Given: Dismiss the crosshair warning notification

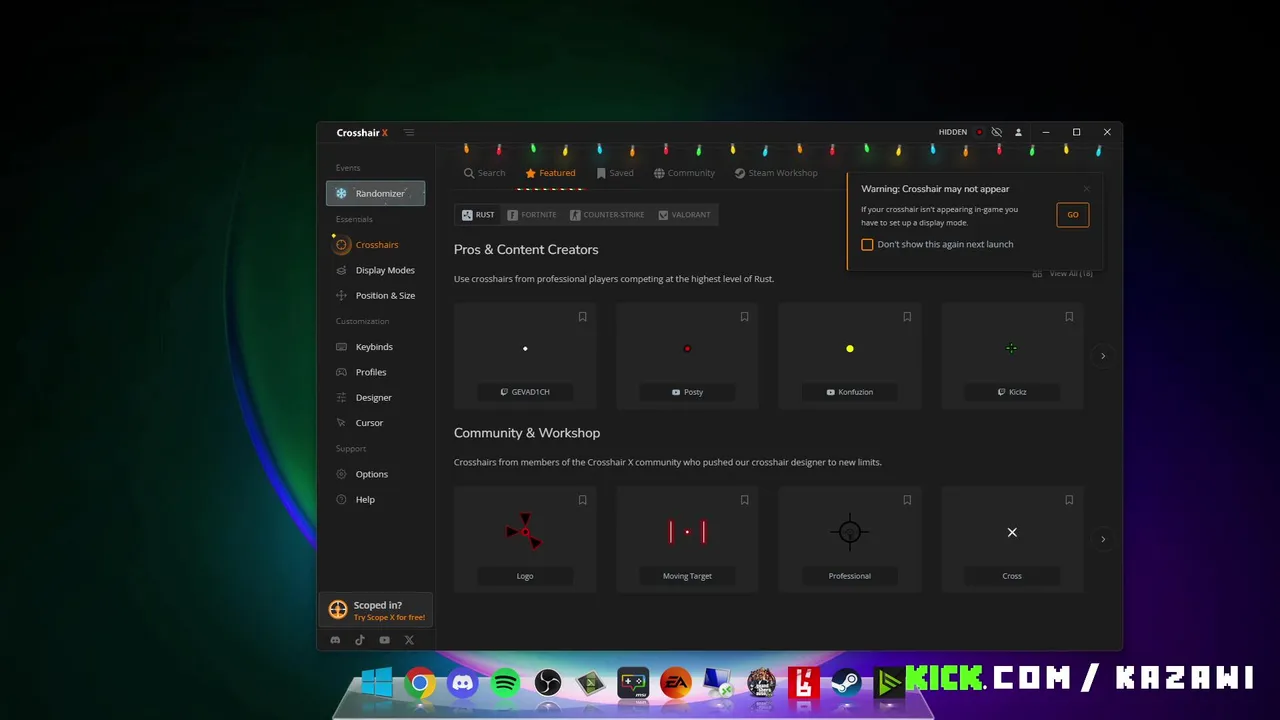Looking at the screenshot, I should [1086, 189].
